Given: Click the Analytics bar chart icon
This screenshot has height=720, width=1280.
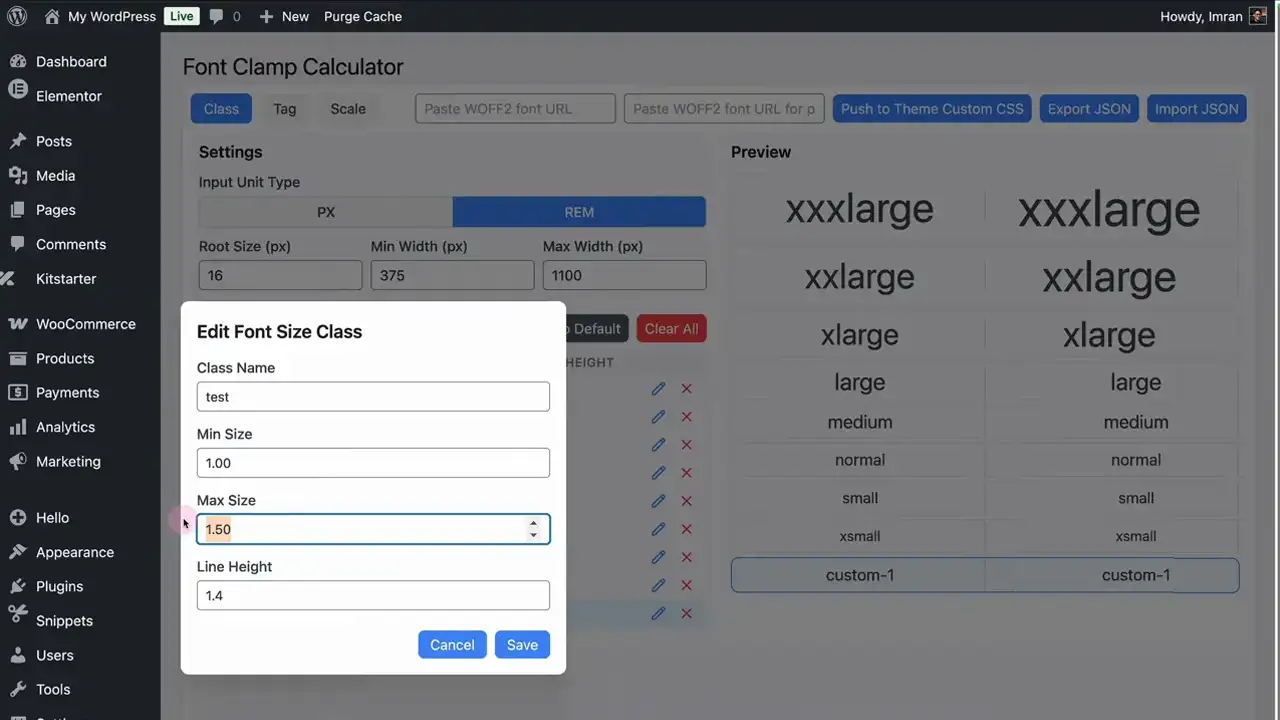Looking at the screenshot, I should click(17, 427).
